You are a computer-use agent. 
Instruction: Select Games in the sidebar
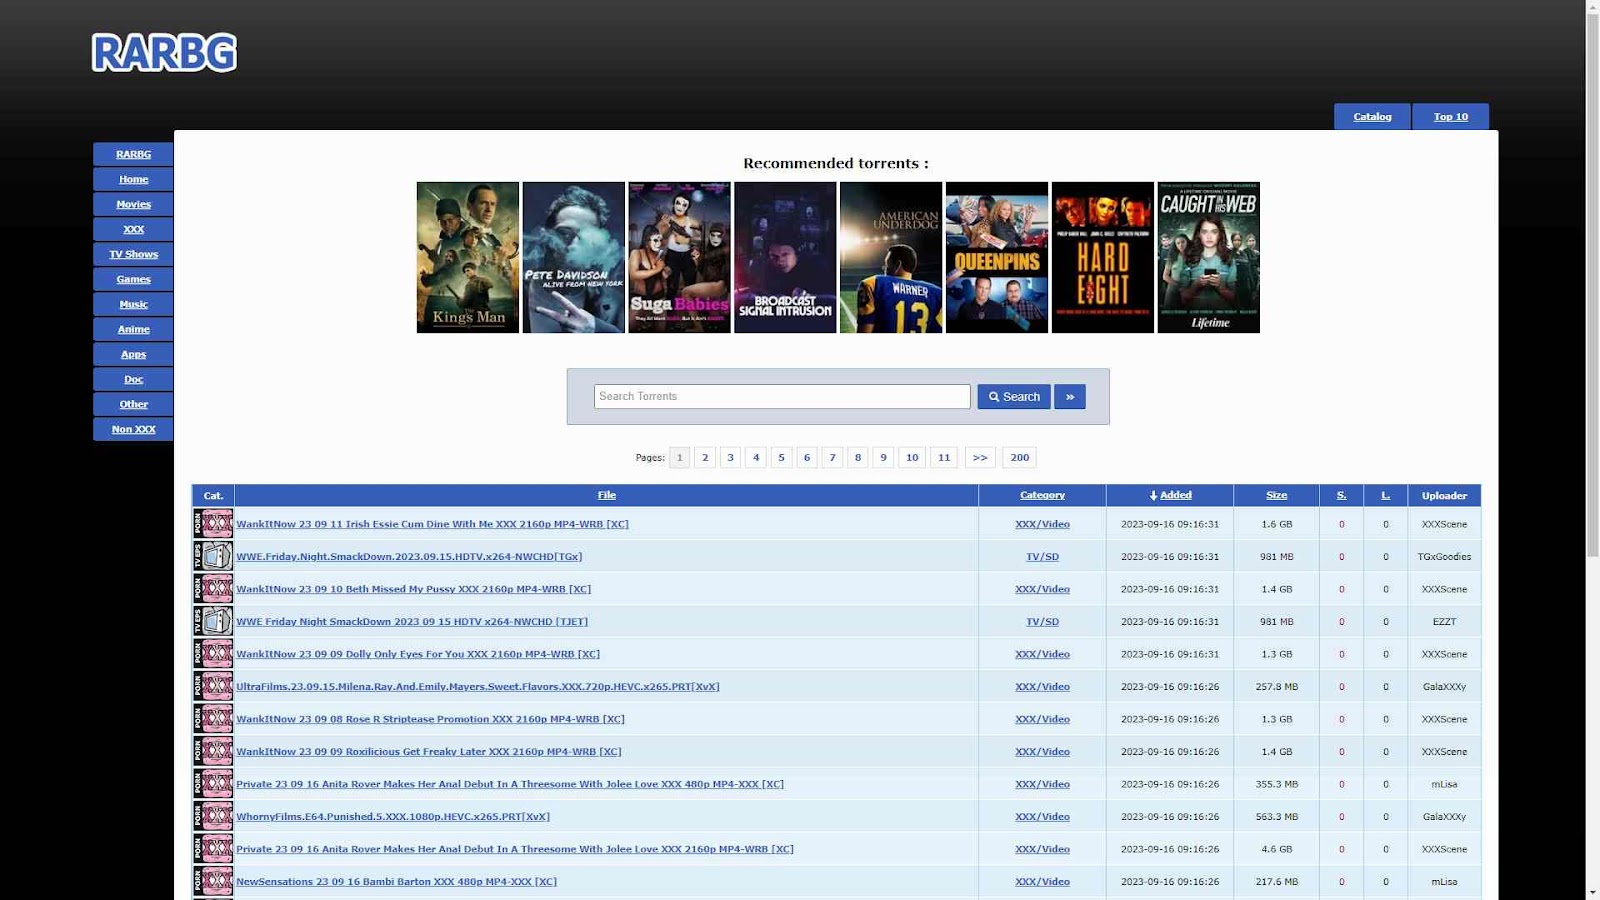point(133,279)
